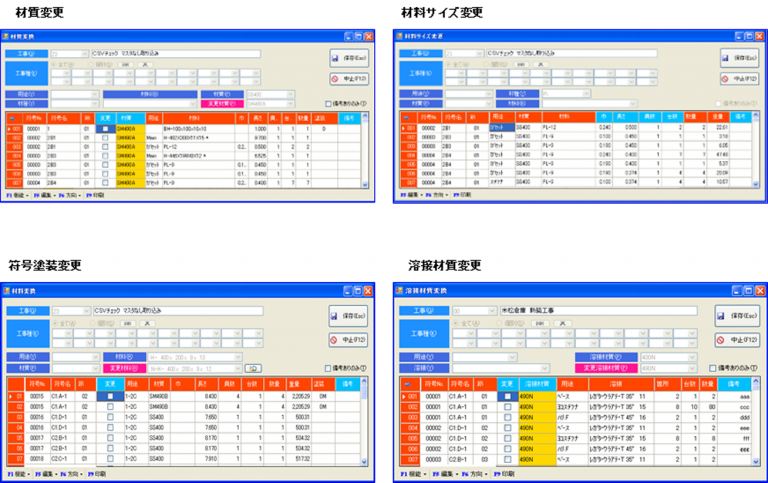Select 個別 radio button in 溶接材質変更 window
This screenshot has width=768, height=483.
499,323
